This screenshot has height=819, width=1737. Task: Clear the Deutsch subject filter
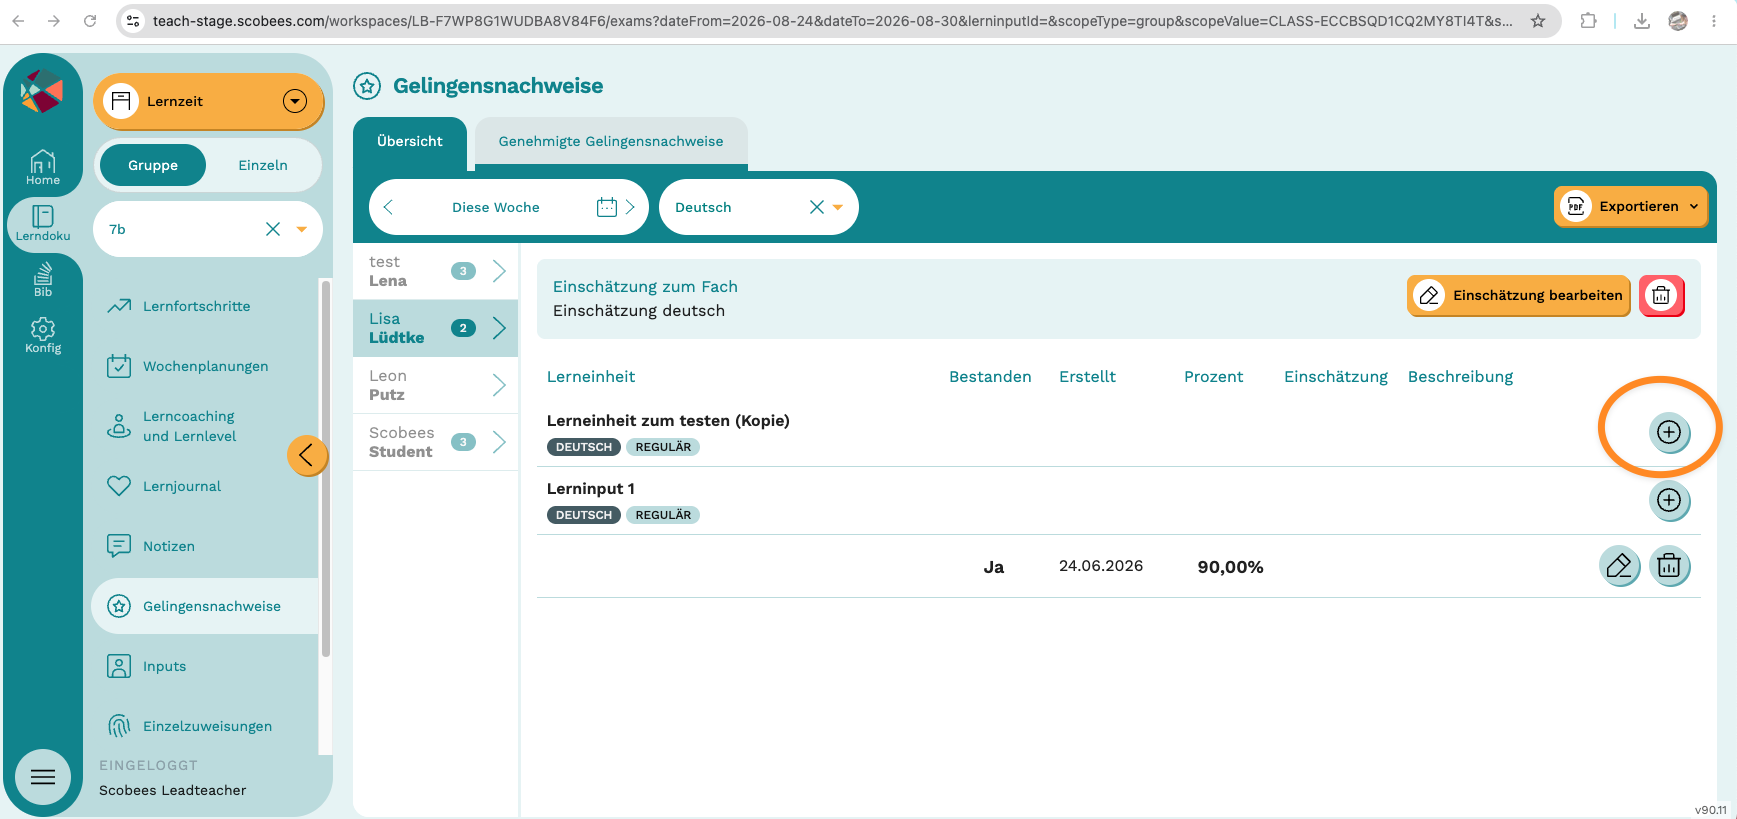click(x=817, y=207)
